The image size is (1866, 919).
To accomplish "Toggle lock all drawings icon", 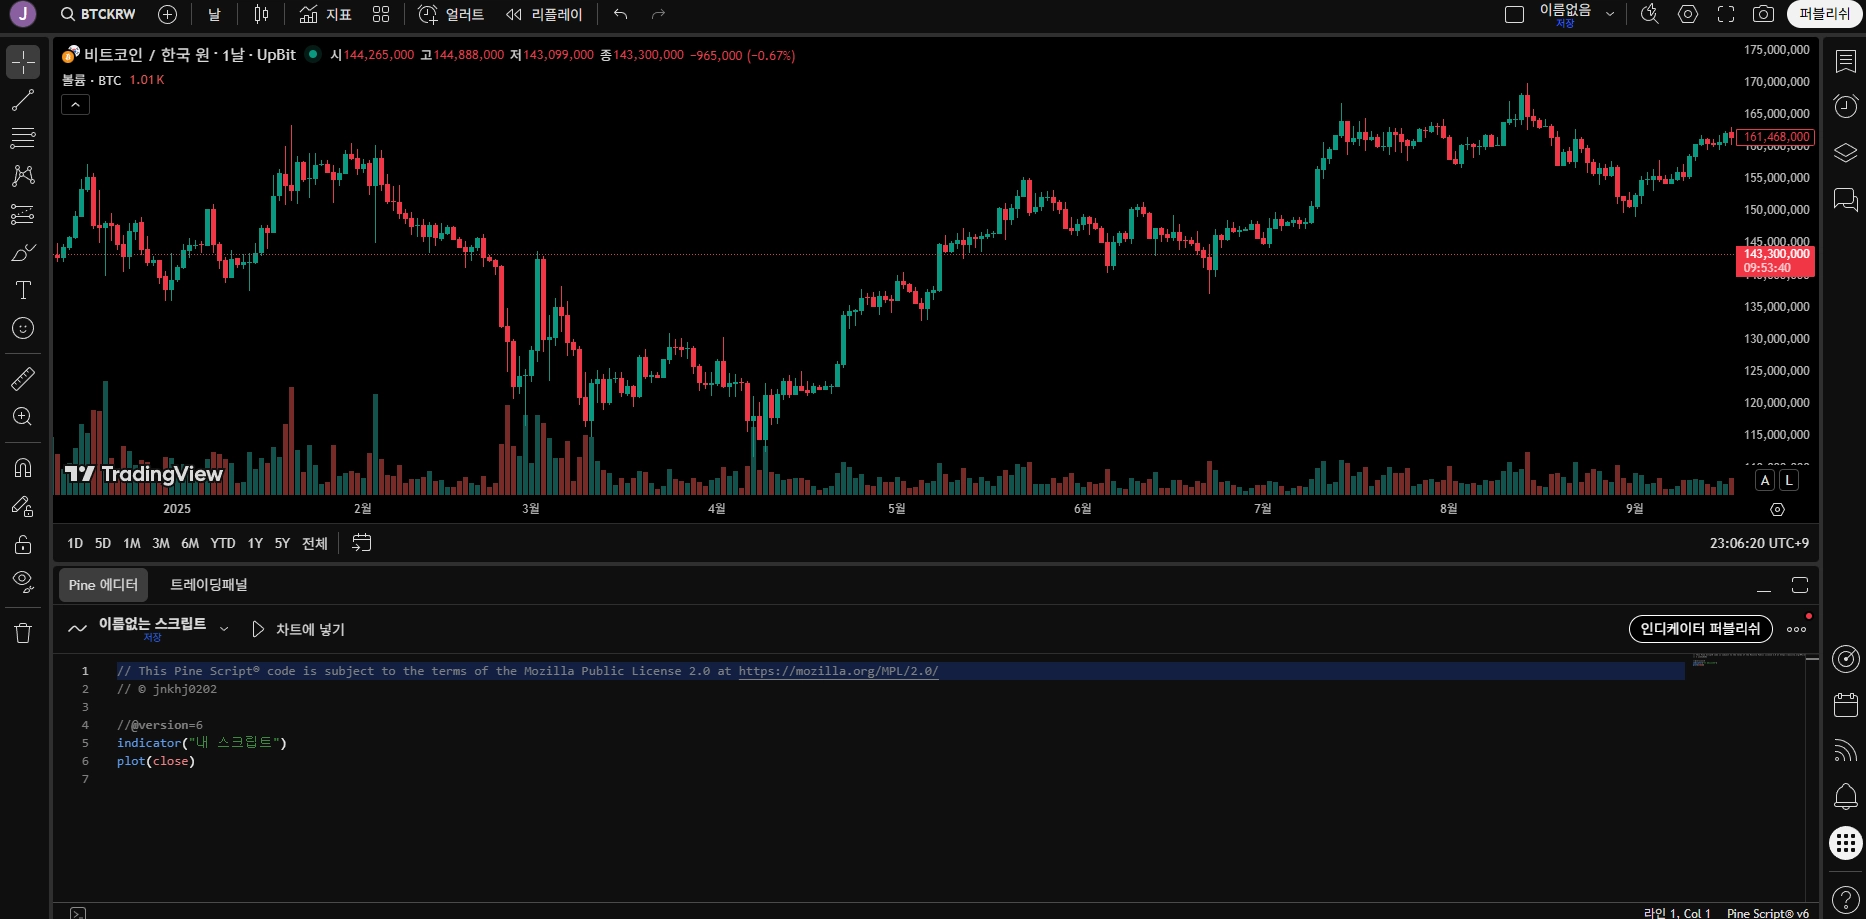I will tap(23, 544).
